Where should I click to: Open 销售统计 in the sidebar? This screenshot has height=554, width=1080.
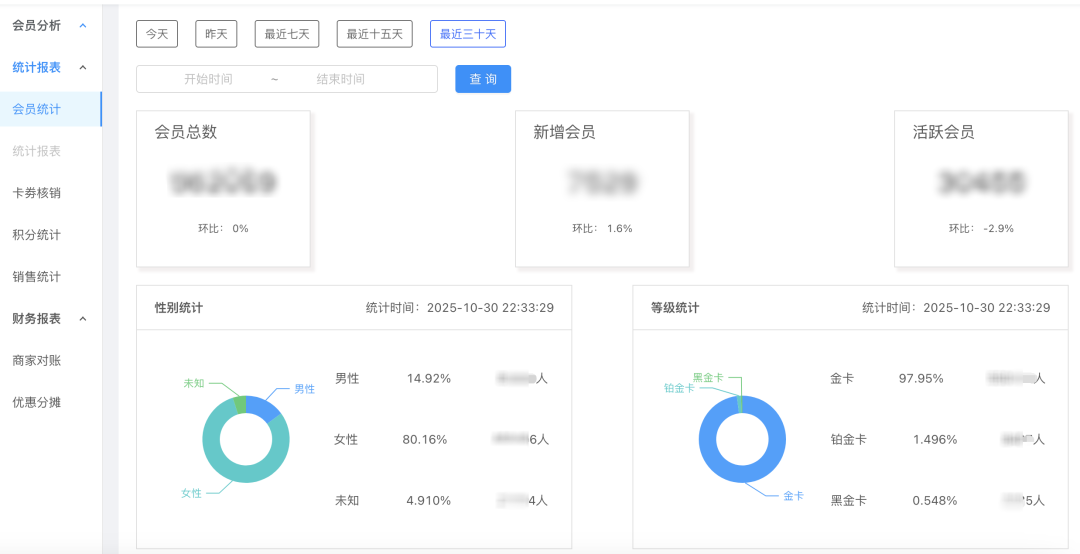[37, 277]
